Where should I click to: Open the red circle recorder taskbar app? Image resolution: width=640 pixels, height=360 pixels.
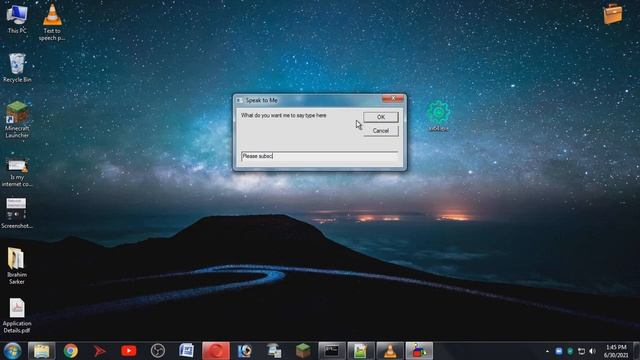click(x=216, y=351)
